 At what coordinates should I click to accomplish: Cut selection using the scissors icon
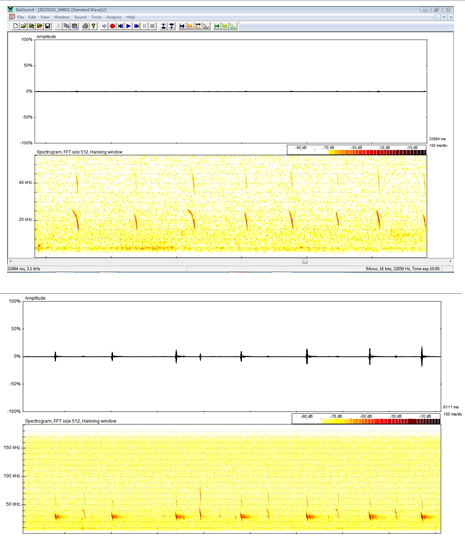(59, 26)
